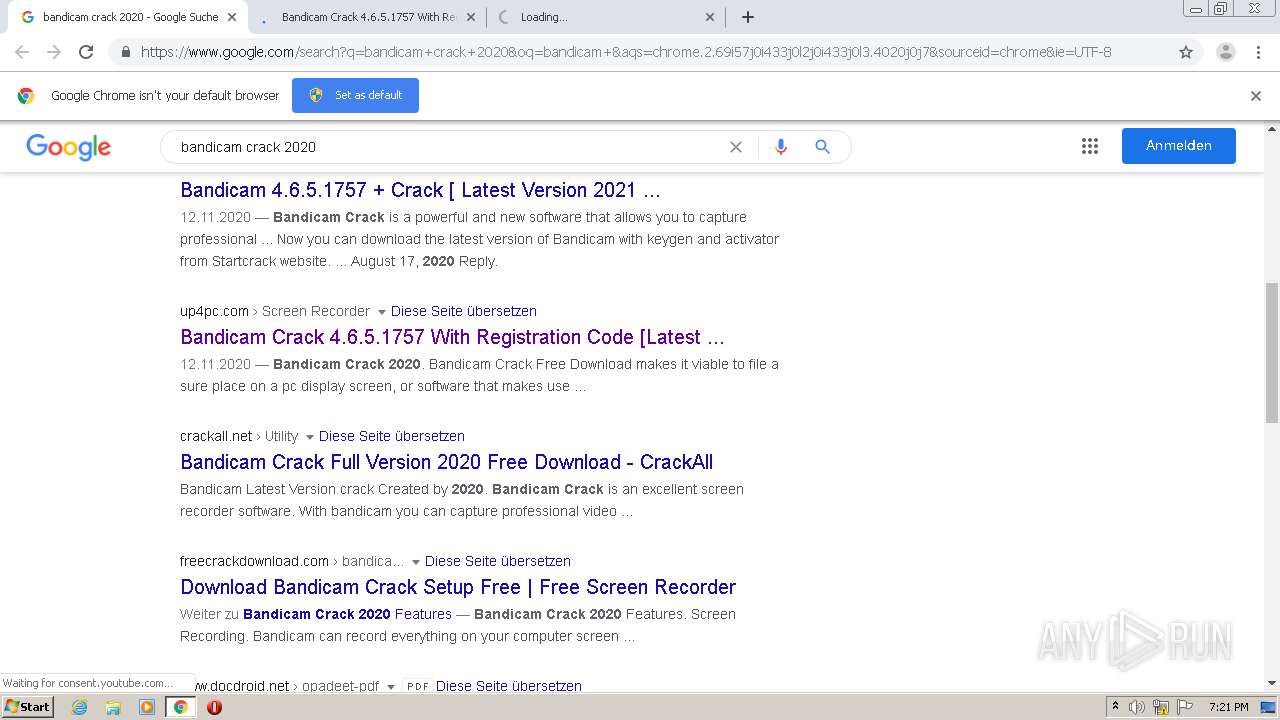Start voice search with the microphone

coord(781,147)
